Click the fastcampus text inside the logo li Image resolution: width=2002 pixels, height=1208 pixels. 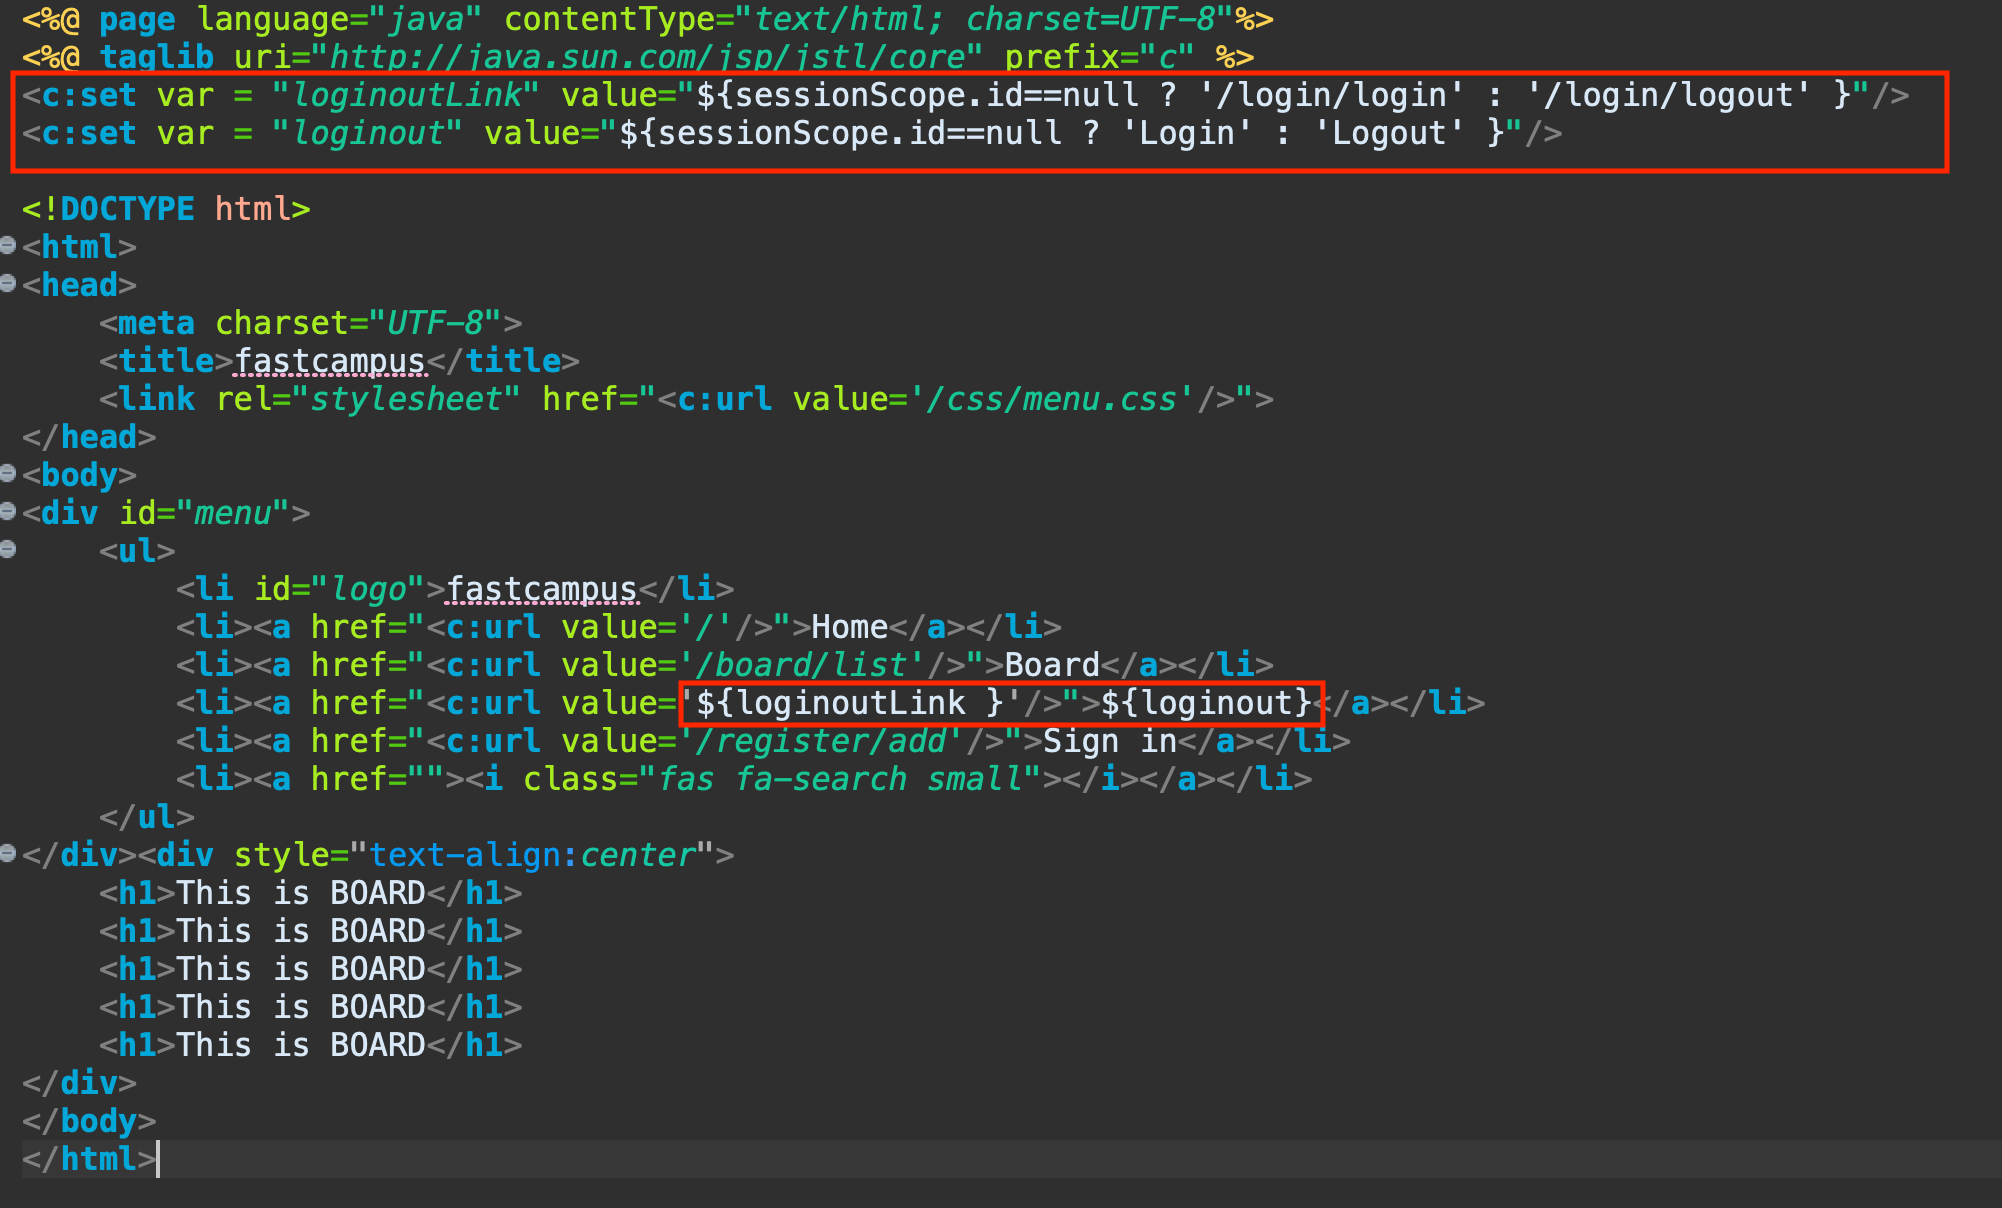pos(541,589)
